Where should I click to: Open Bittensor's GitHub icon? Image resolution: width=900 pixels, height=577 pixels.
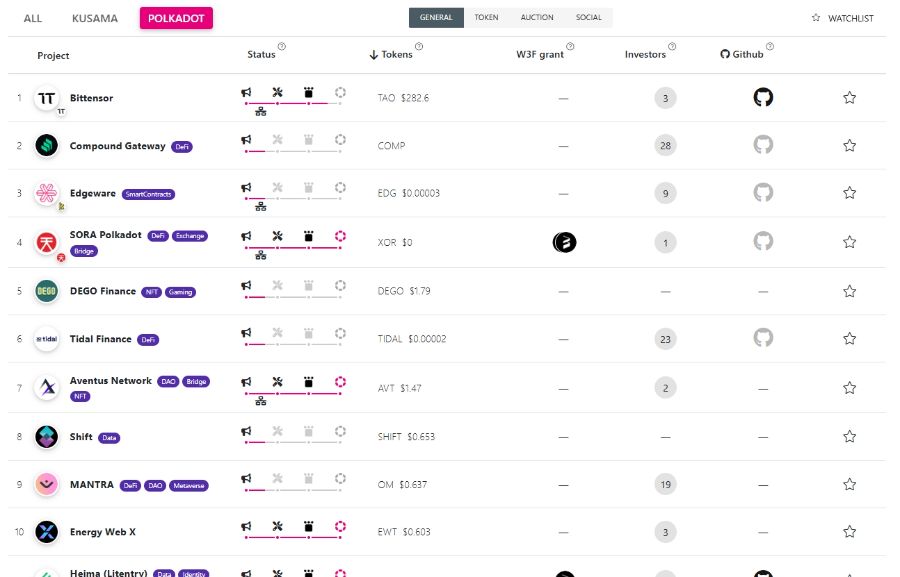tap(763, 97)
